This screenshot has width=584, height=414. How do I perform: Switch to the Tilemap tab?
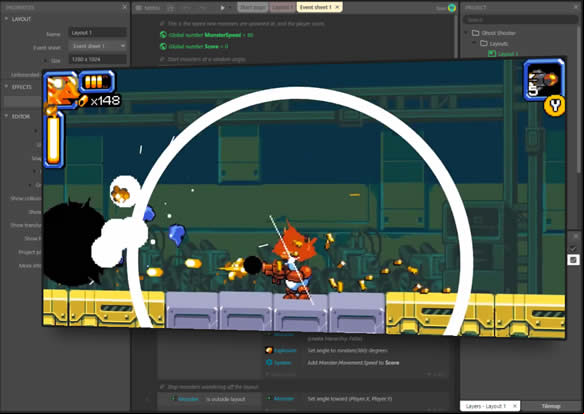[x=550, y=406]
